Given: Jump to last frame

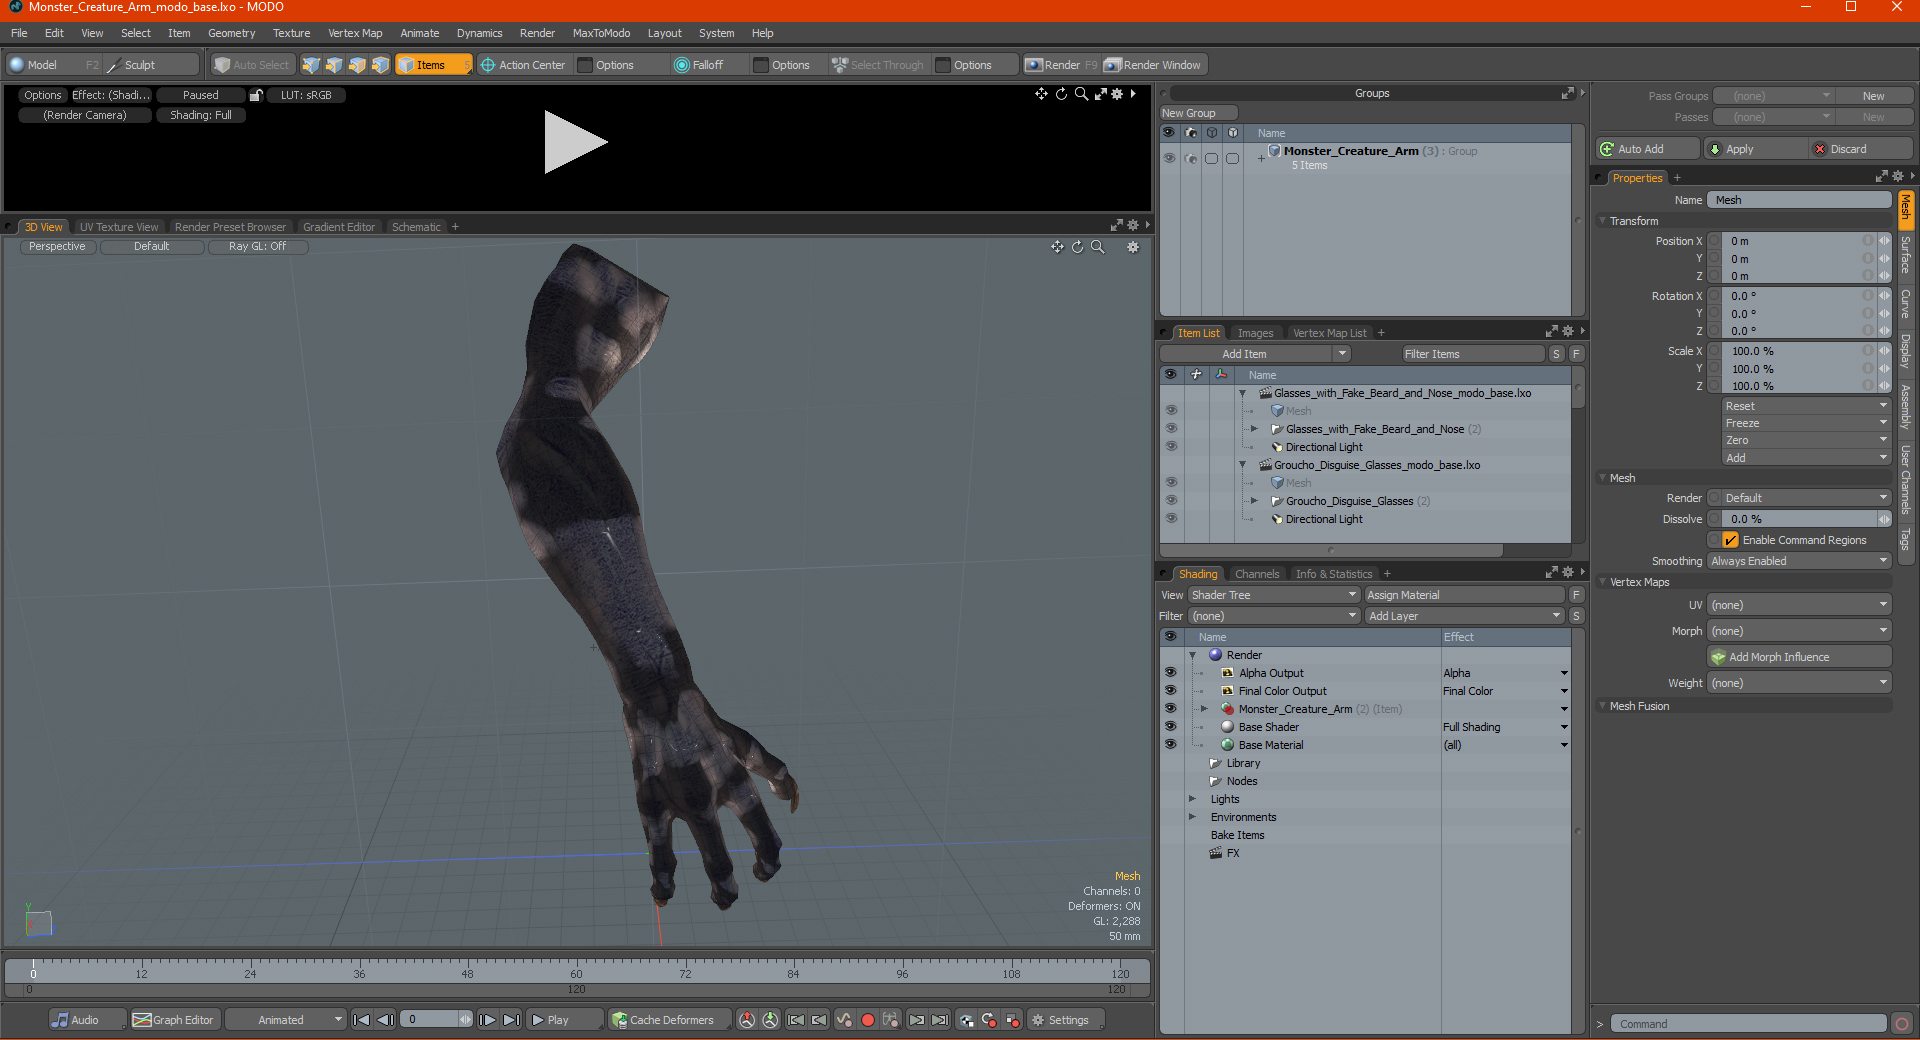Looking at the screenshot, I should pos(511,1020).
